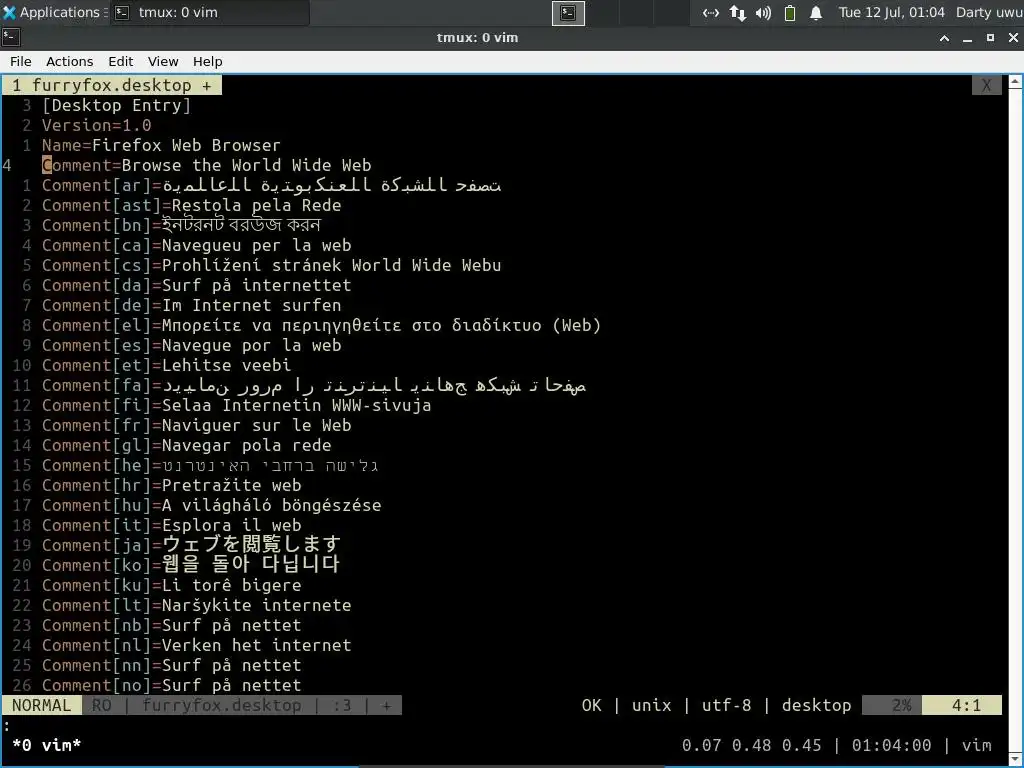The width and height of the screenshot is (1024, 768).
Task: Minimize the tmux terminal window
Action: click(x=967, y=38)
